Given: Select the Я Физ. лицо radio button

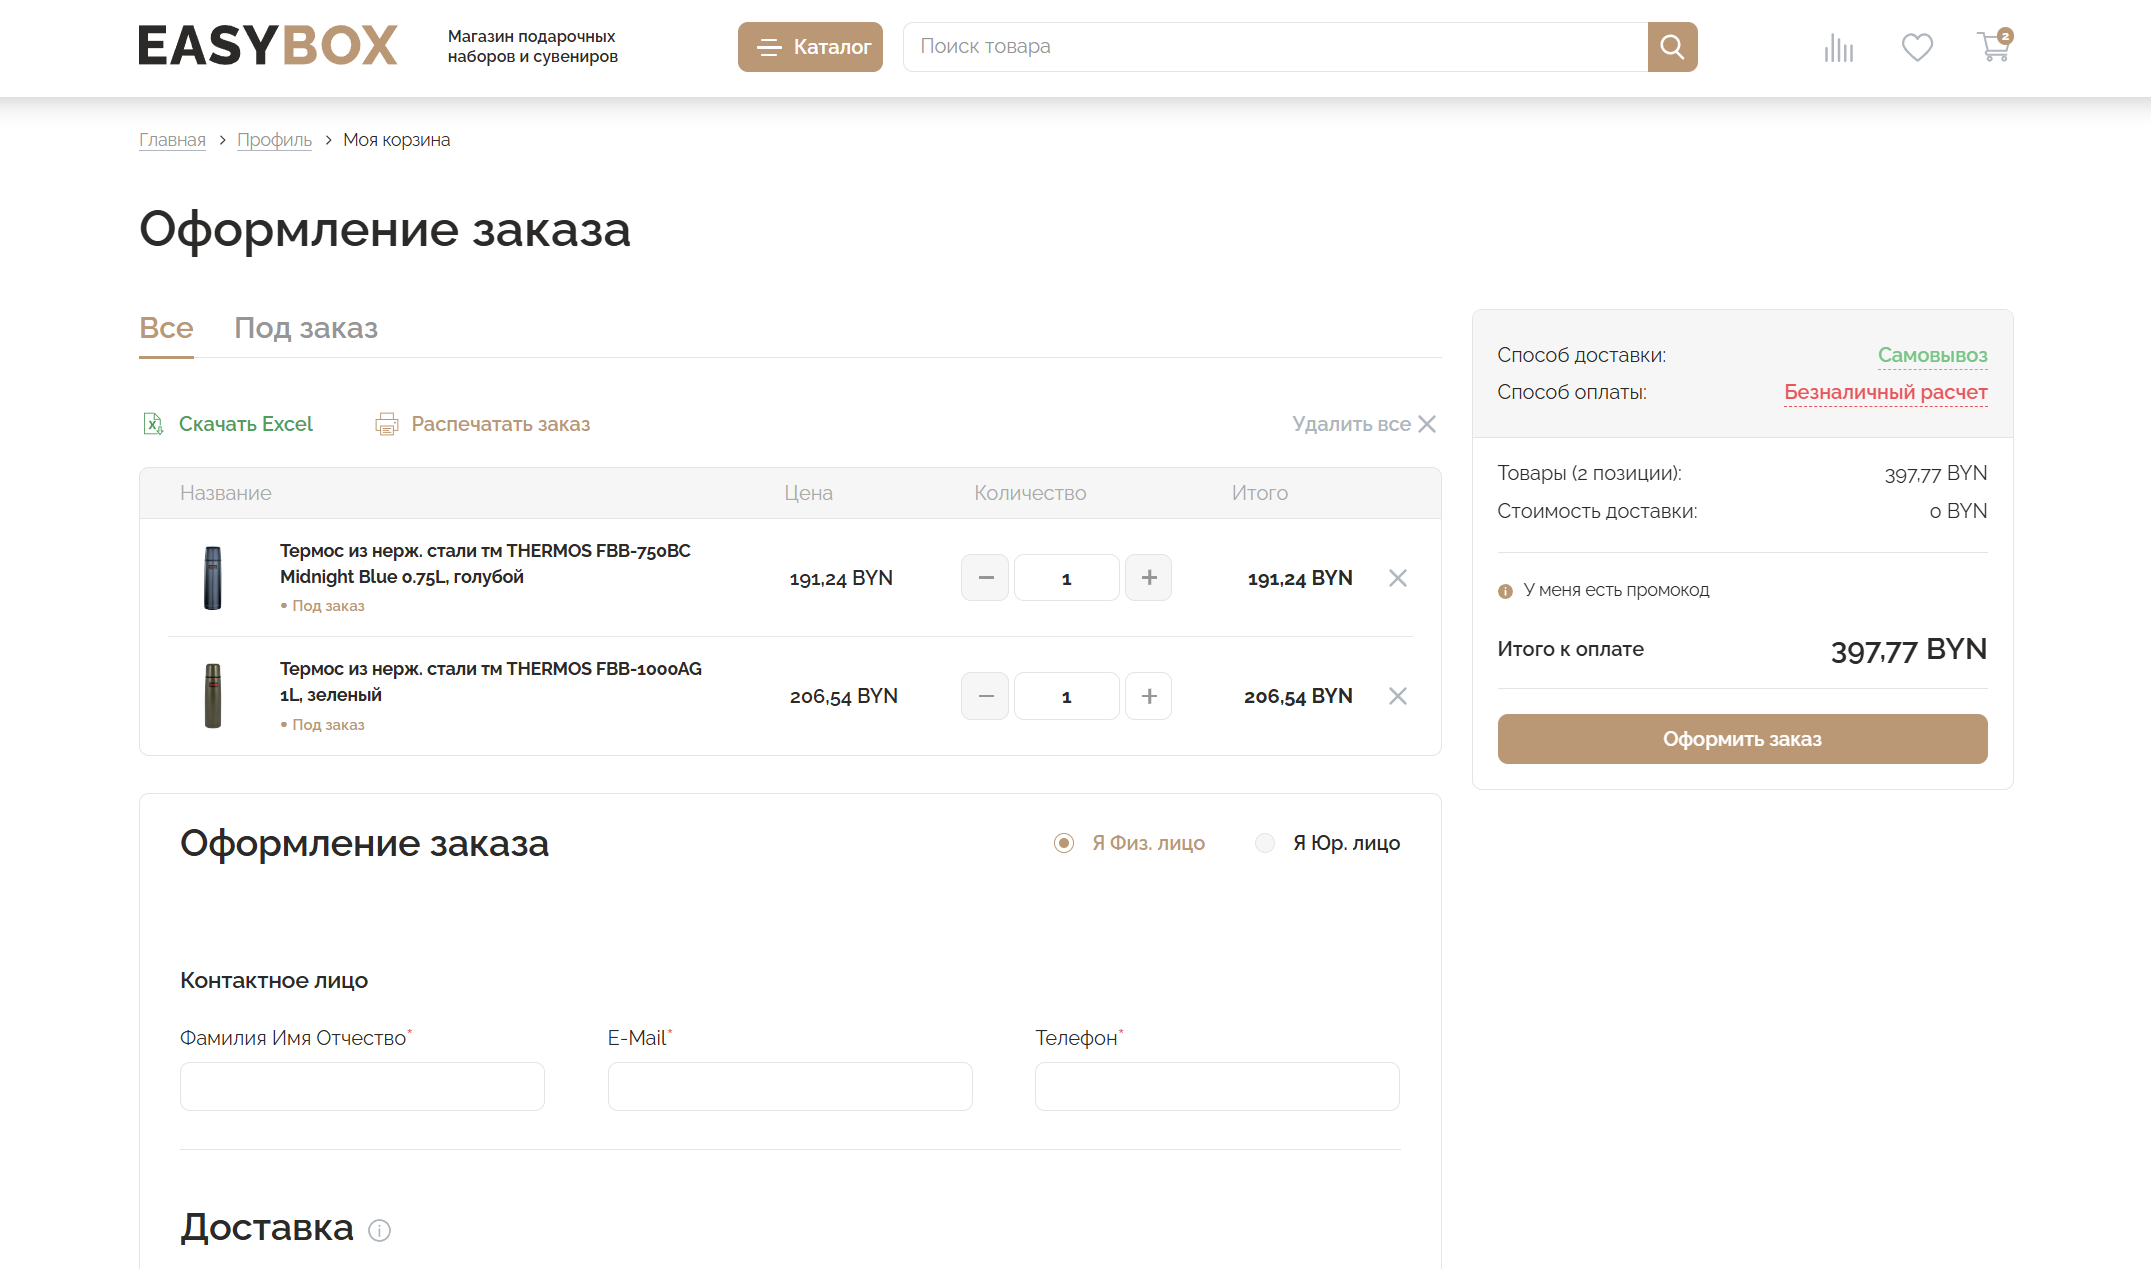Looking at the screenshot, I should [1064, 843].
